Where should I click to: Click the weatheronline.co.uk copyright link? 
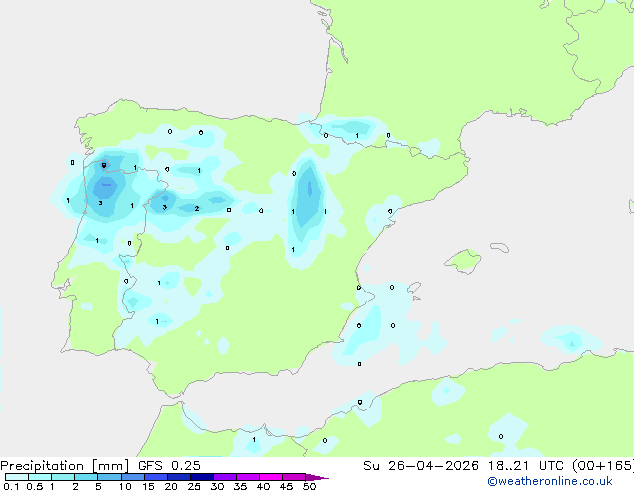549,481
